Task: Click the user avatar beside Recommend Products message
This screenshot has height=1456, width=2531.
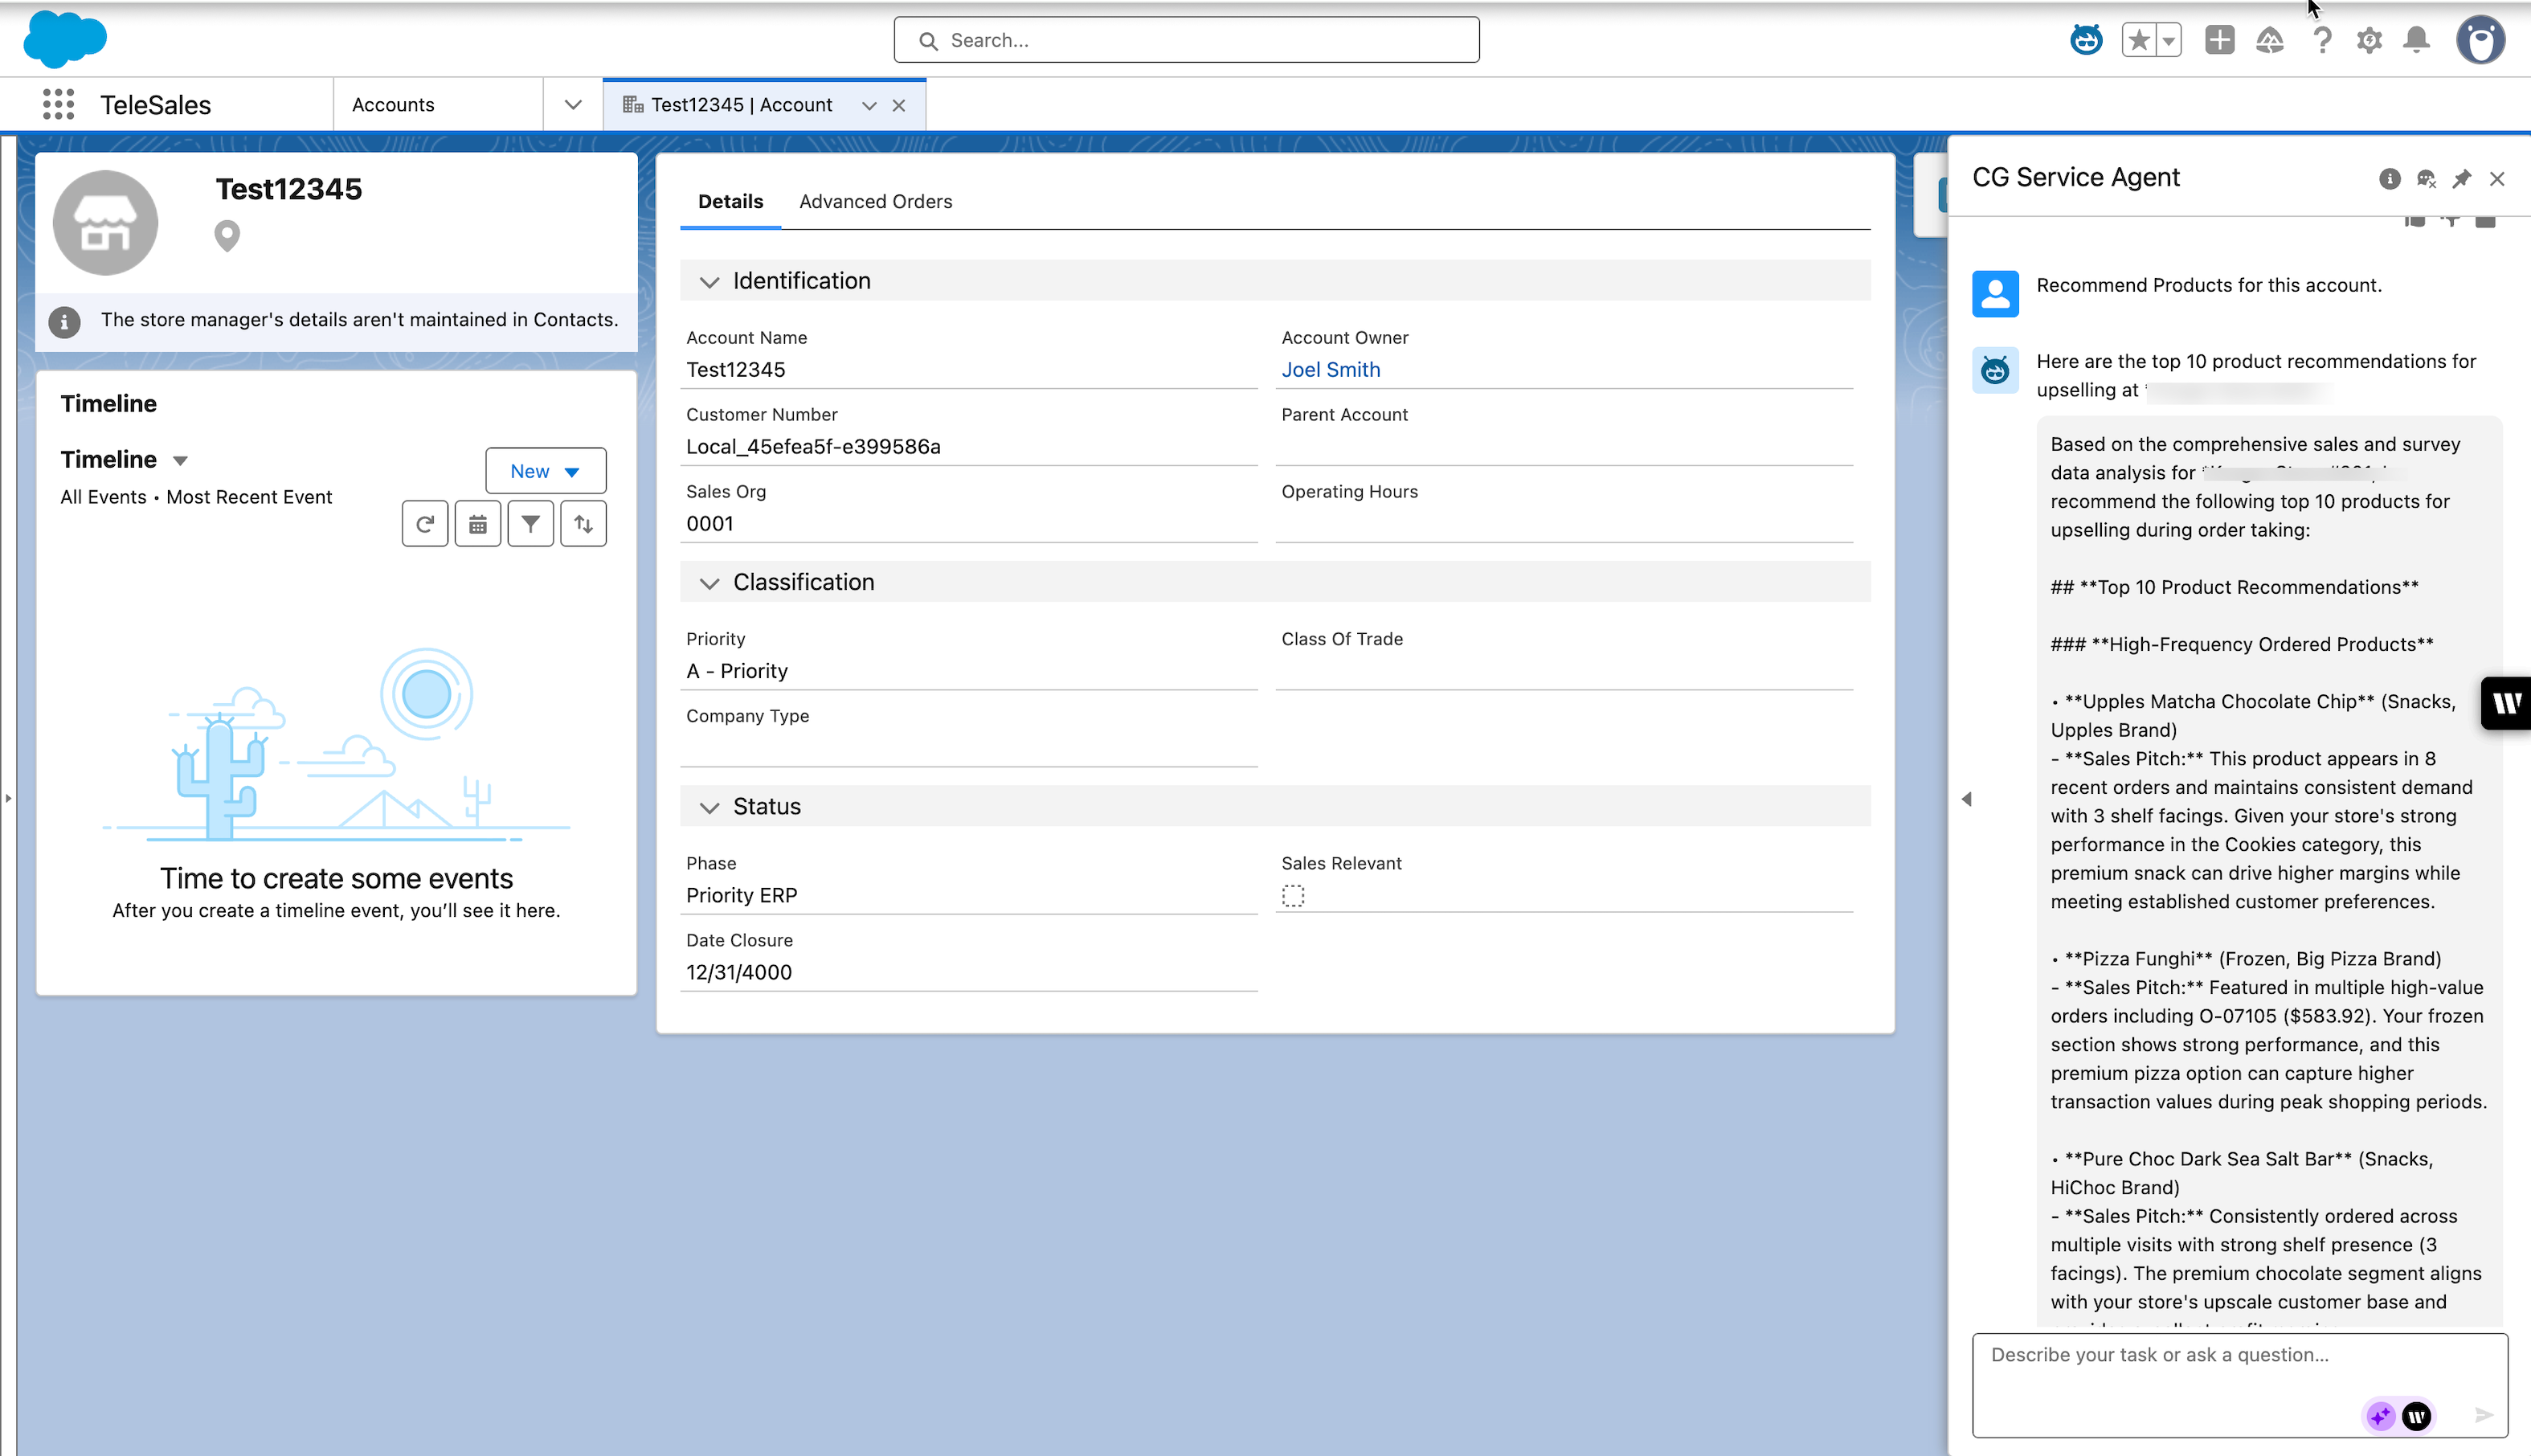Action: pyautogui.click(x=1995, y=293)
